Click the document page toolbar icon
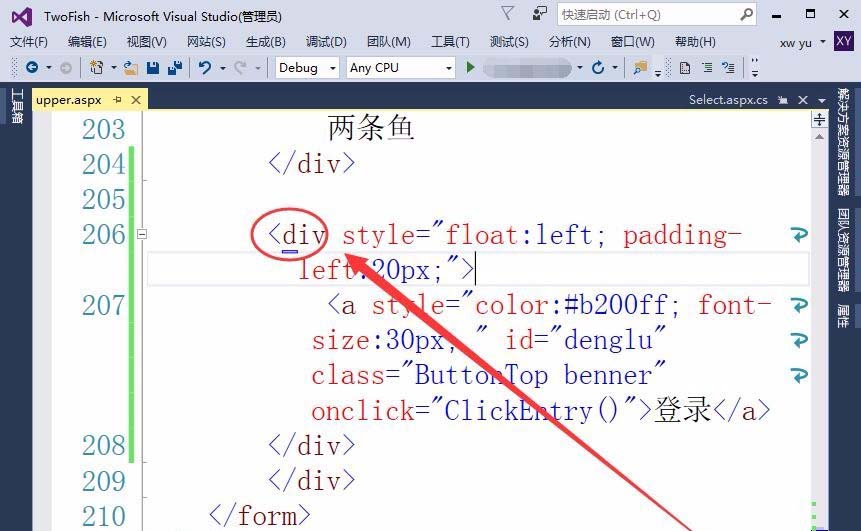This screenshot has width=861, height=531. [685, 68]
